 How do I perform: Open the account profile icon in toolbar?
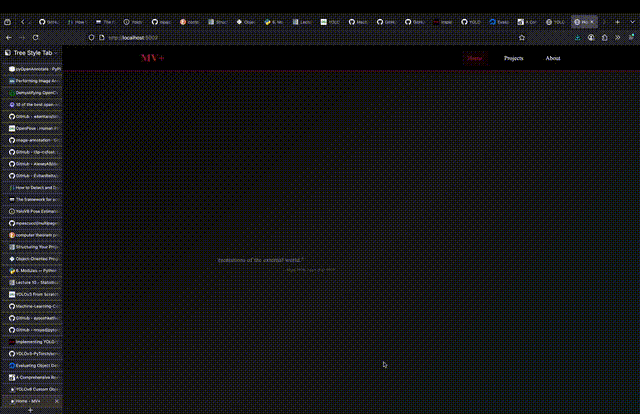[591, 38]
